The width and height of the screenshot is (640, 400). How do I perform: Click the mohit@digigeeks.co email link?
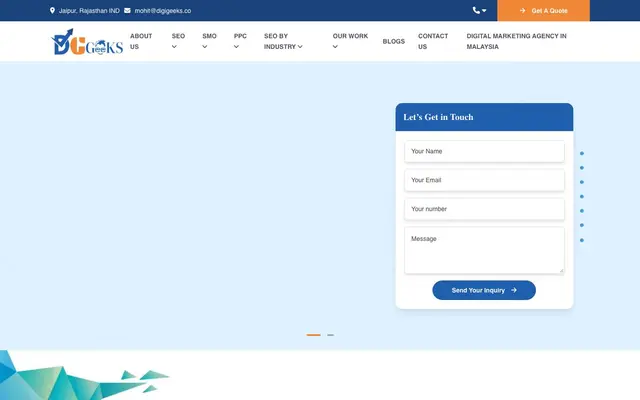163,11
